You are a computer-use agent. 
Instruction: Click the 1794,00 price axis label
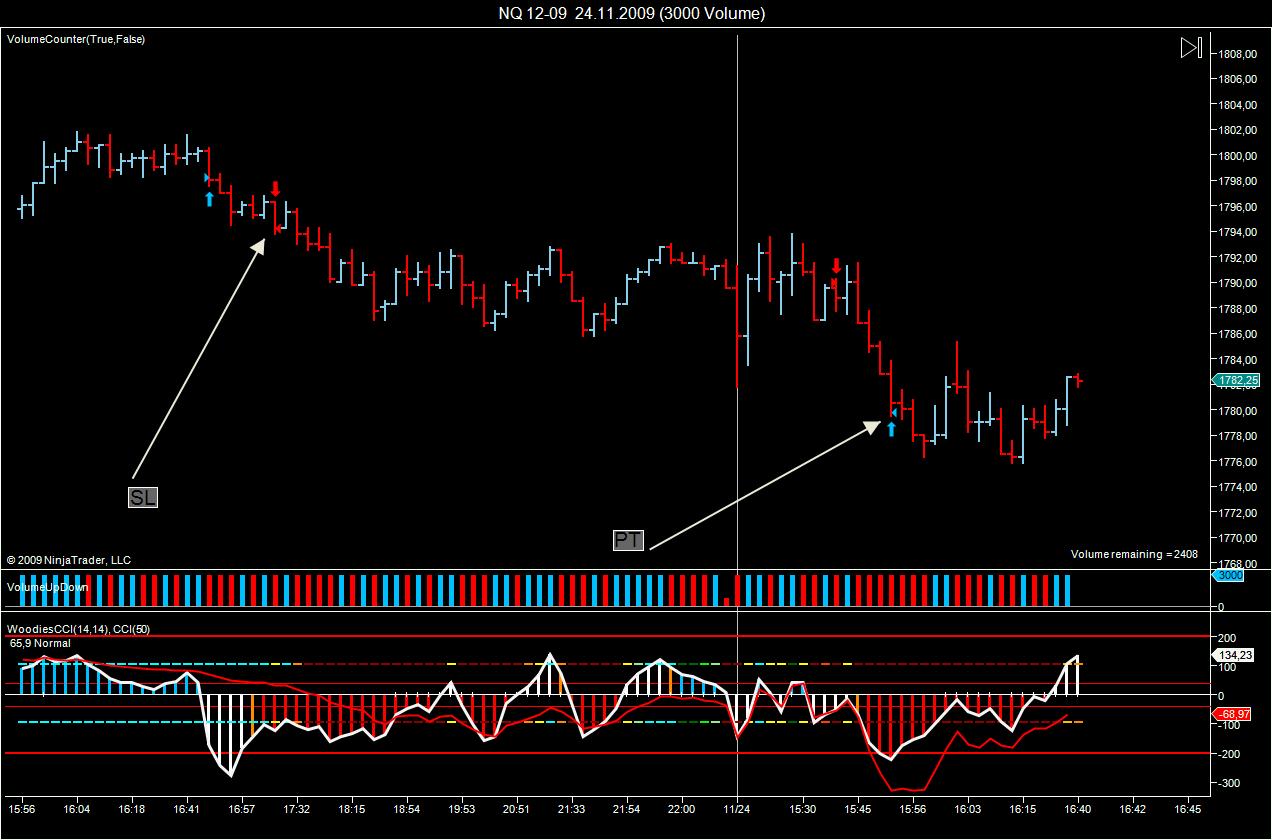click(x=1236, y=232)
